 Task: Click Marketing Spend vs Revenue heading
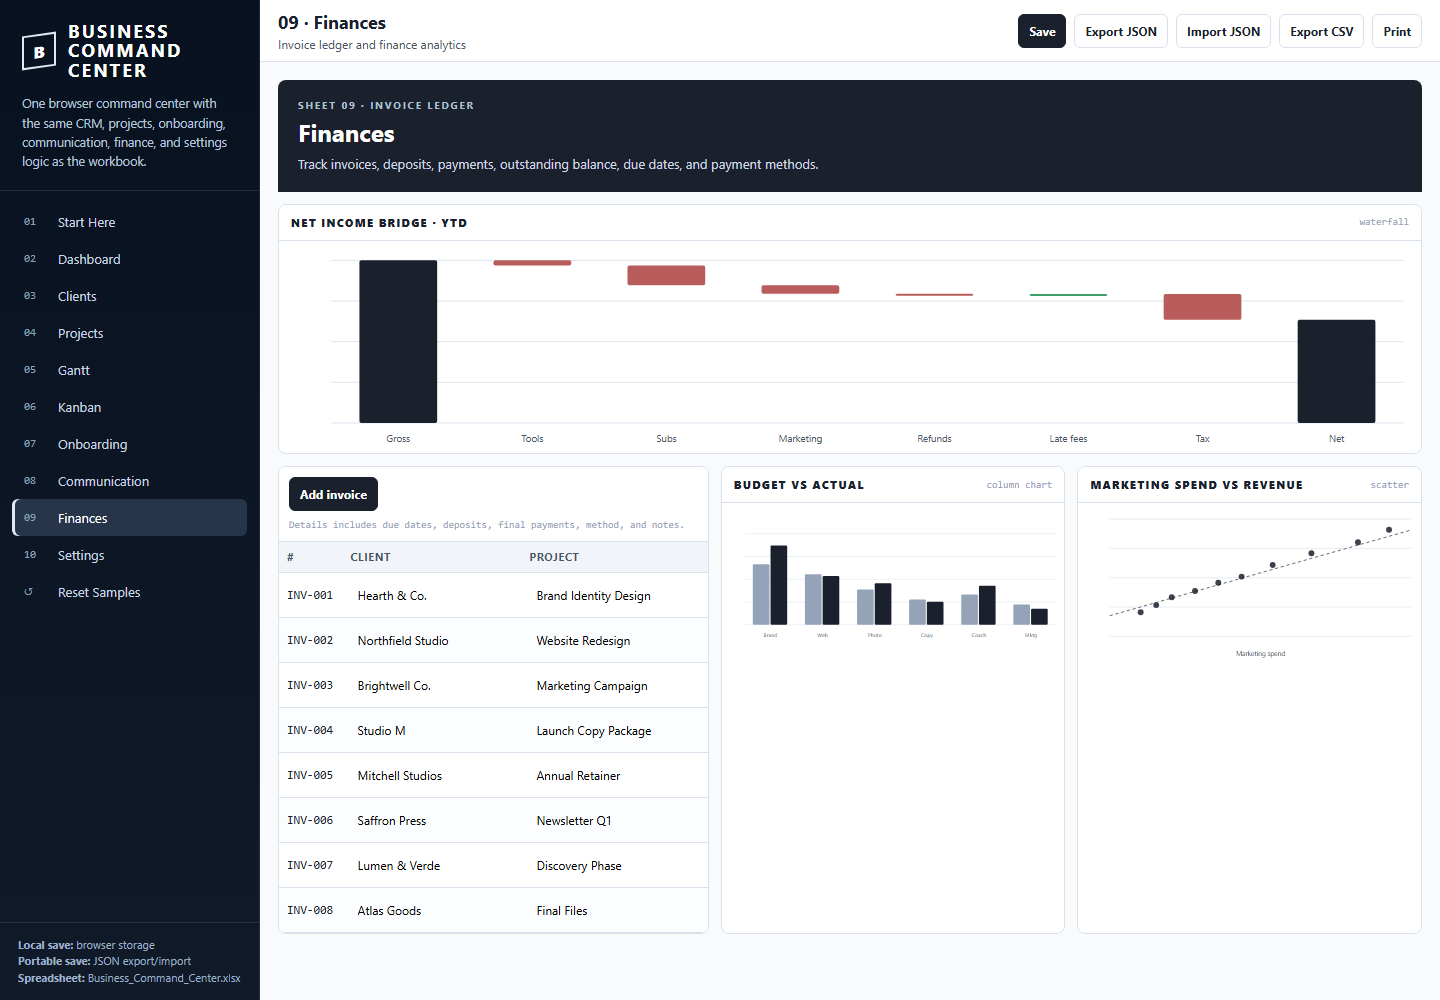coord(1196,485)
